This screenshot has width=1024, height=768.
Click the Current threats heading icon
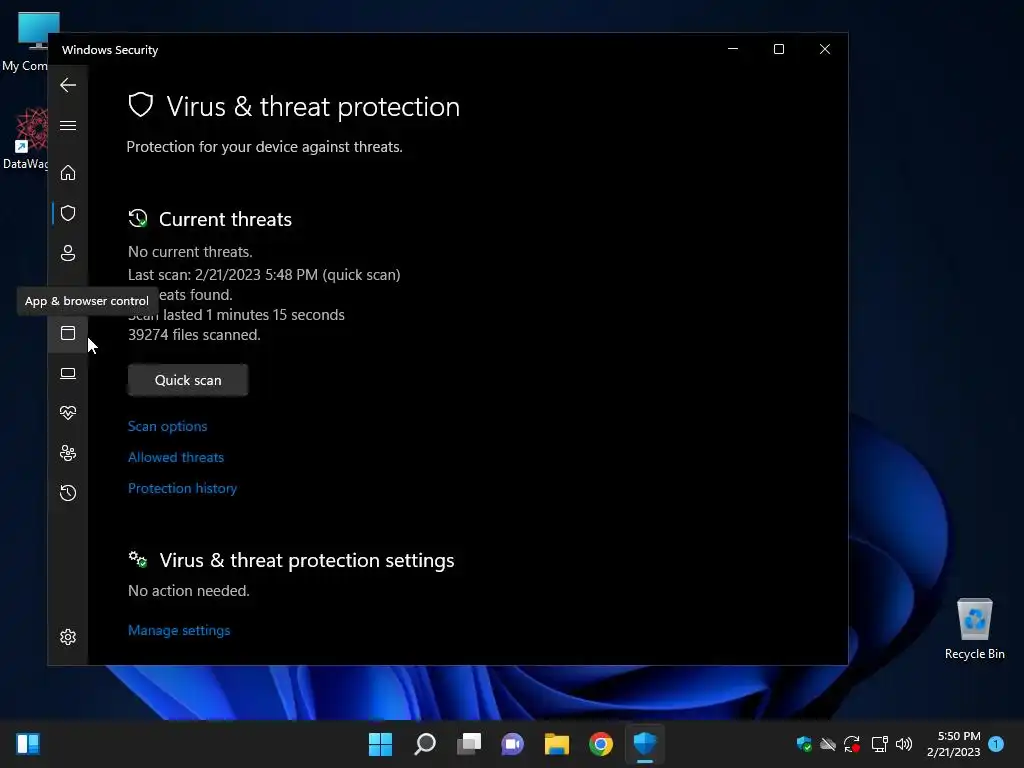coord(138,218)
